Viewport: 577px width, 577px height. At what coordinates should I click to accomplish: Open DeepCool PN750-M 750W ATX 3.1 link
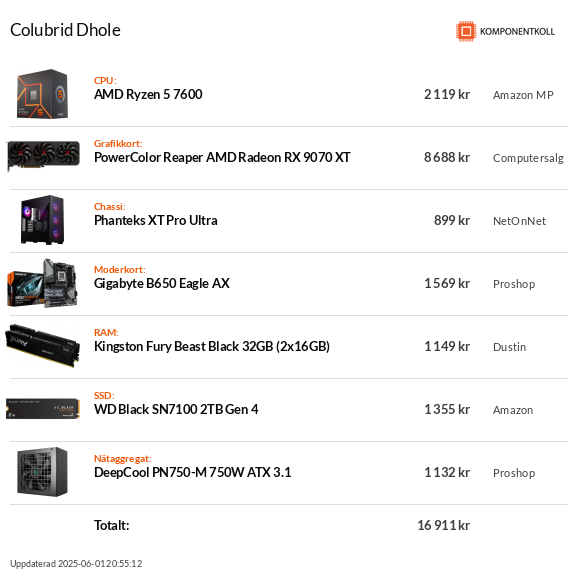click(192, 472)
